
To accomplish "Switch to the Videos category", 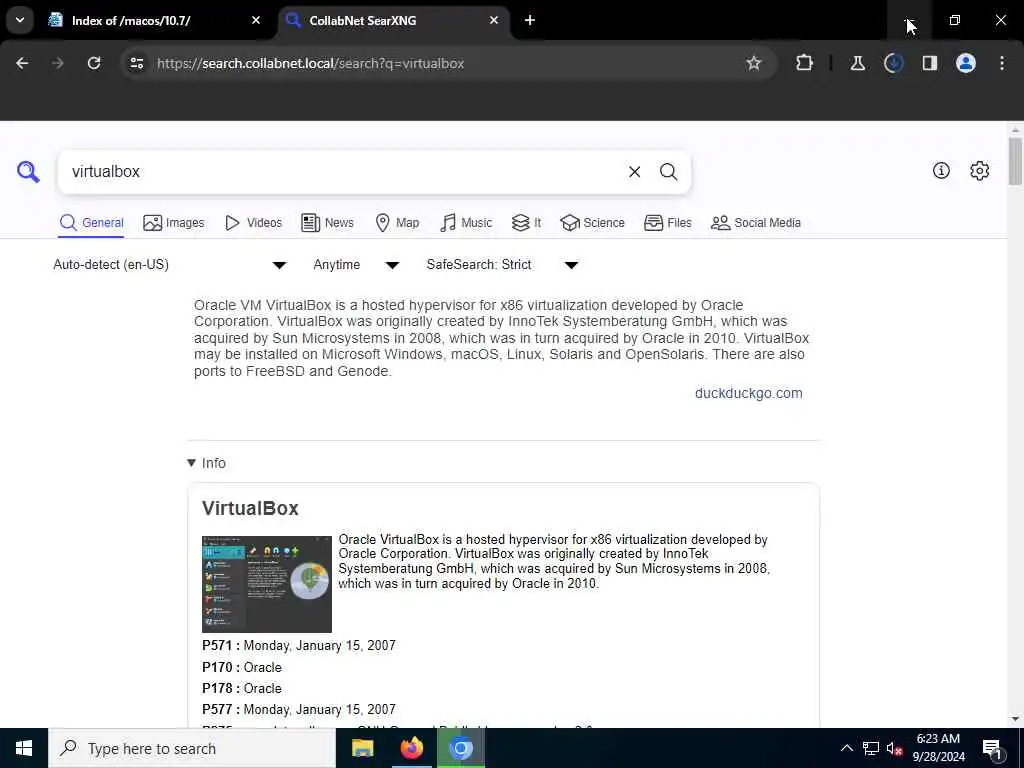I will tap(253, 223).
